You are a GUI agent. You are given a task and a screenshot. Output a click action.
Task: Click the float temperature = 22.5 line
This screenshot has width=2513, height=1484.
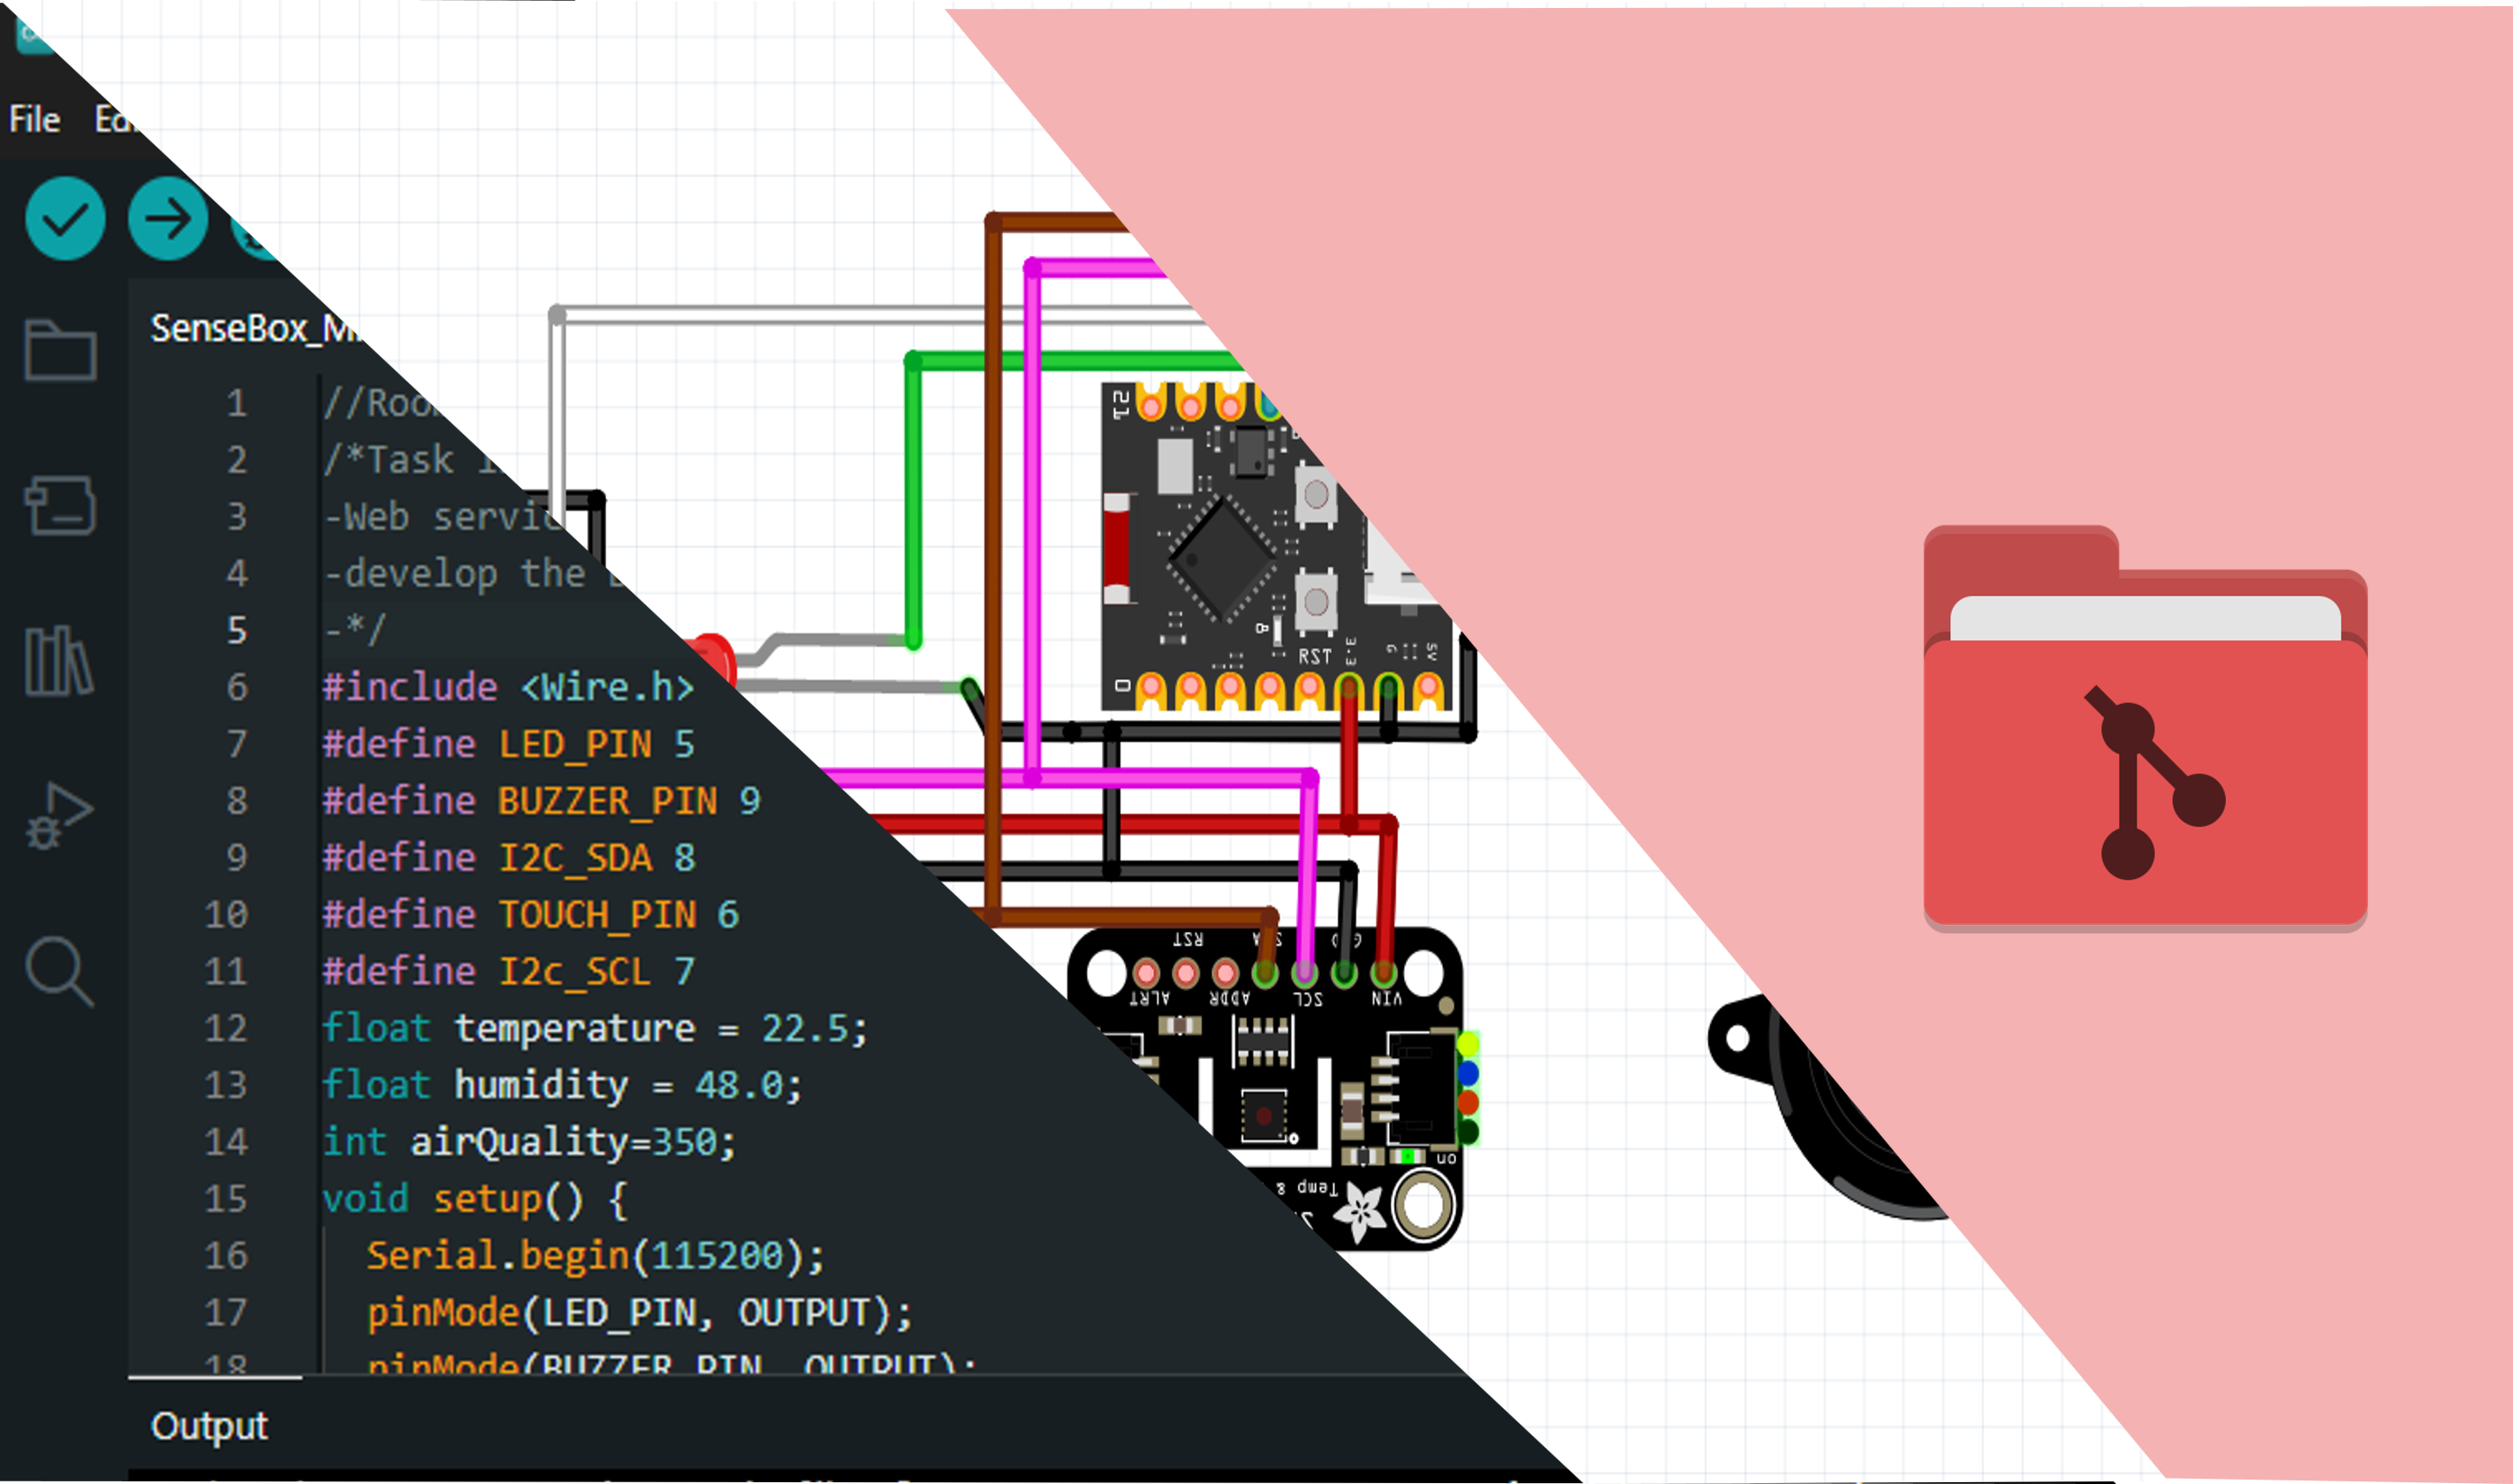[x=594, y=1028]
